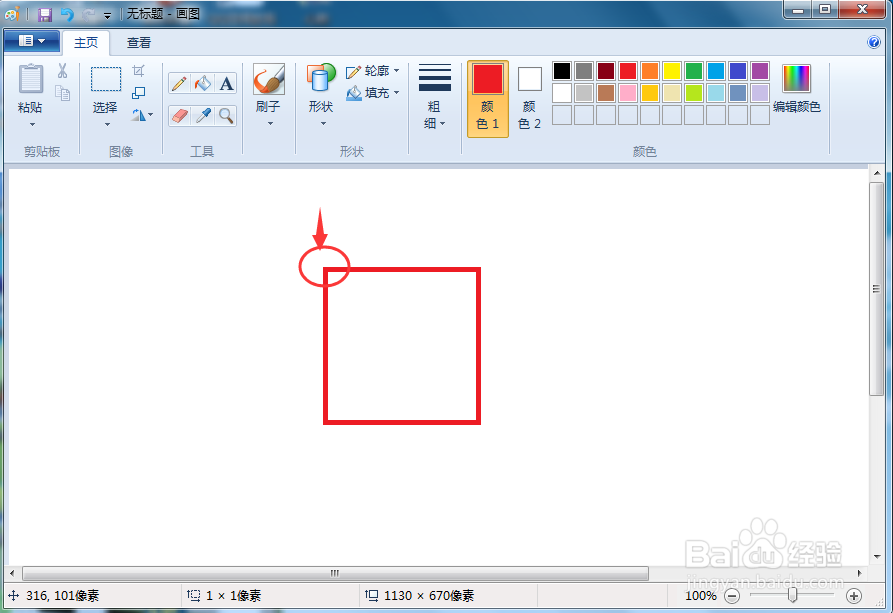Open the Outline (轮廓) dropdown
Image resolution: width=893 pixels, height=613 pixels.
(x=372, y=71)
